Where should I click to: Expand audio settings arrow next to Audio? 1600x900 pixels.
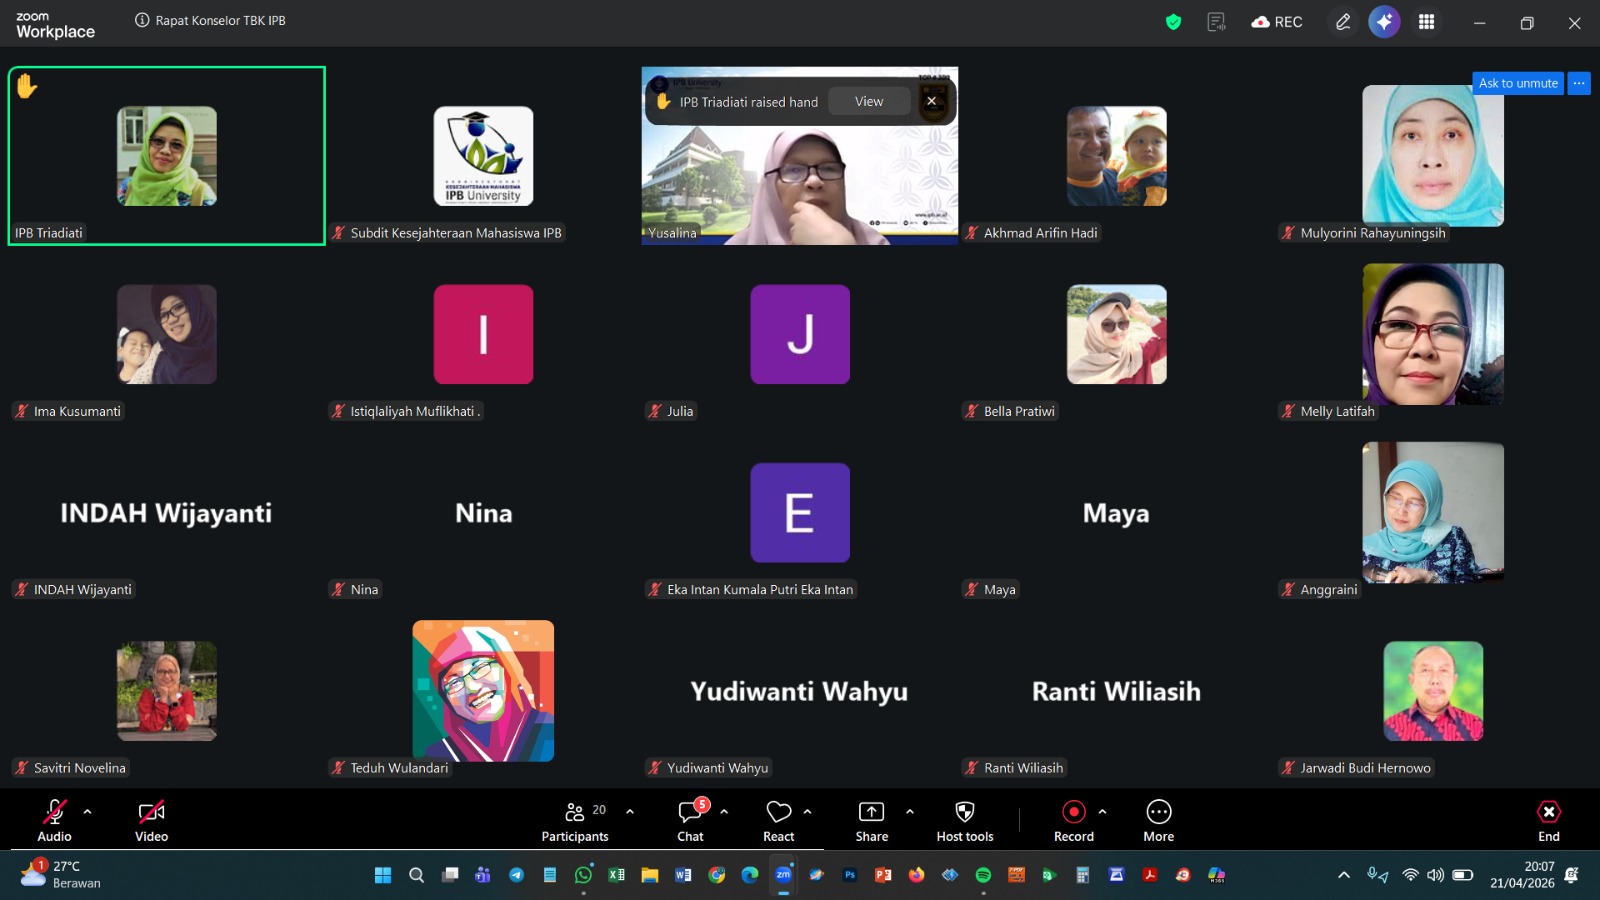tap(88, 812)
